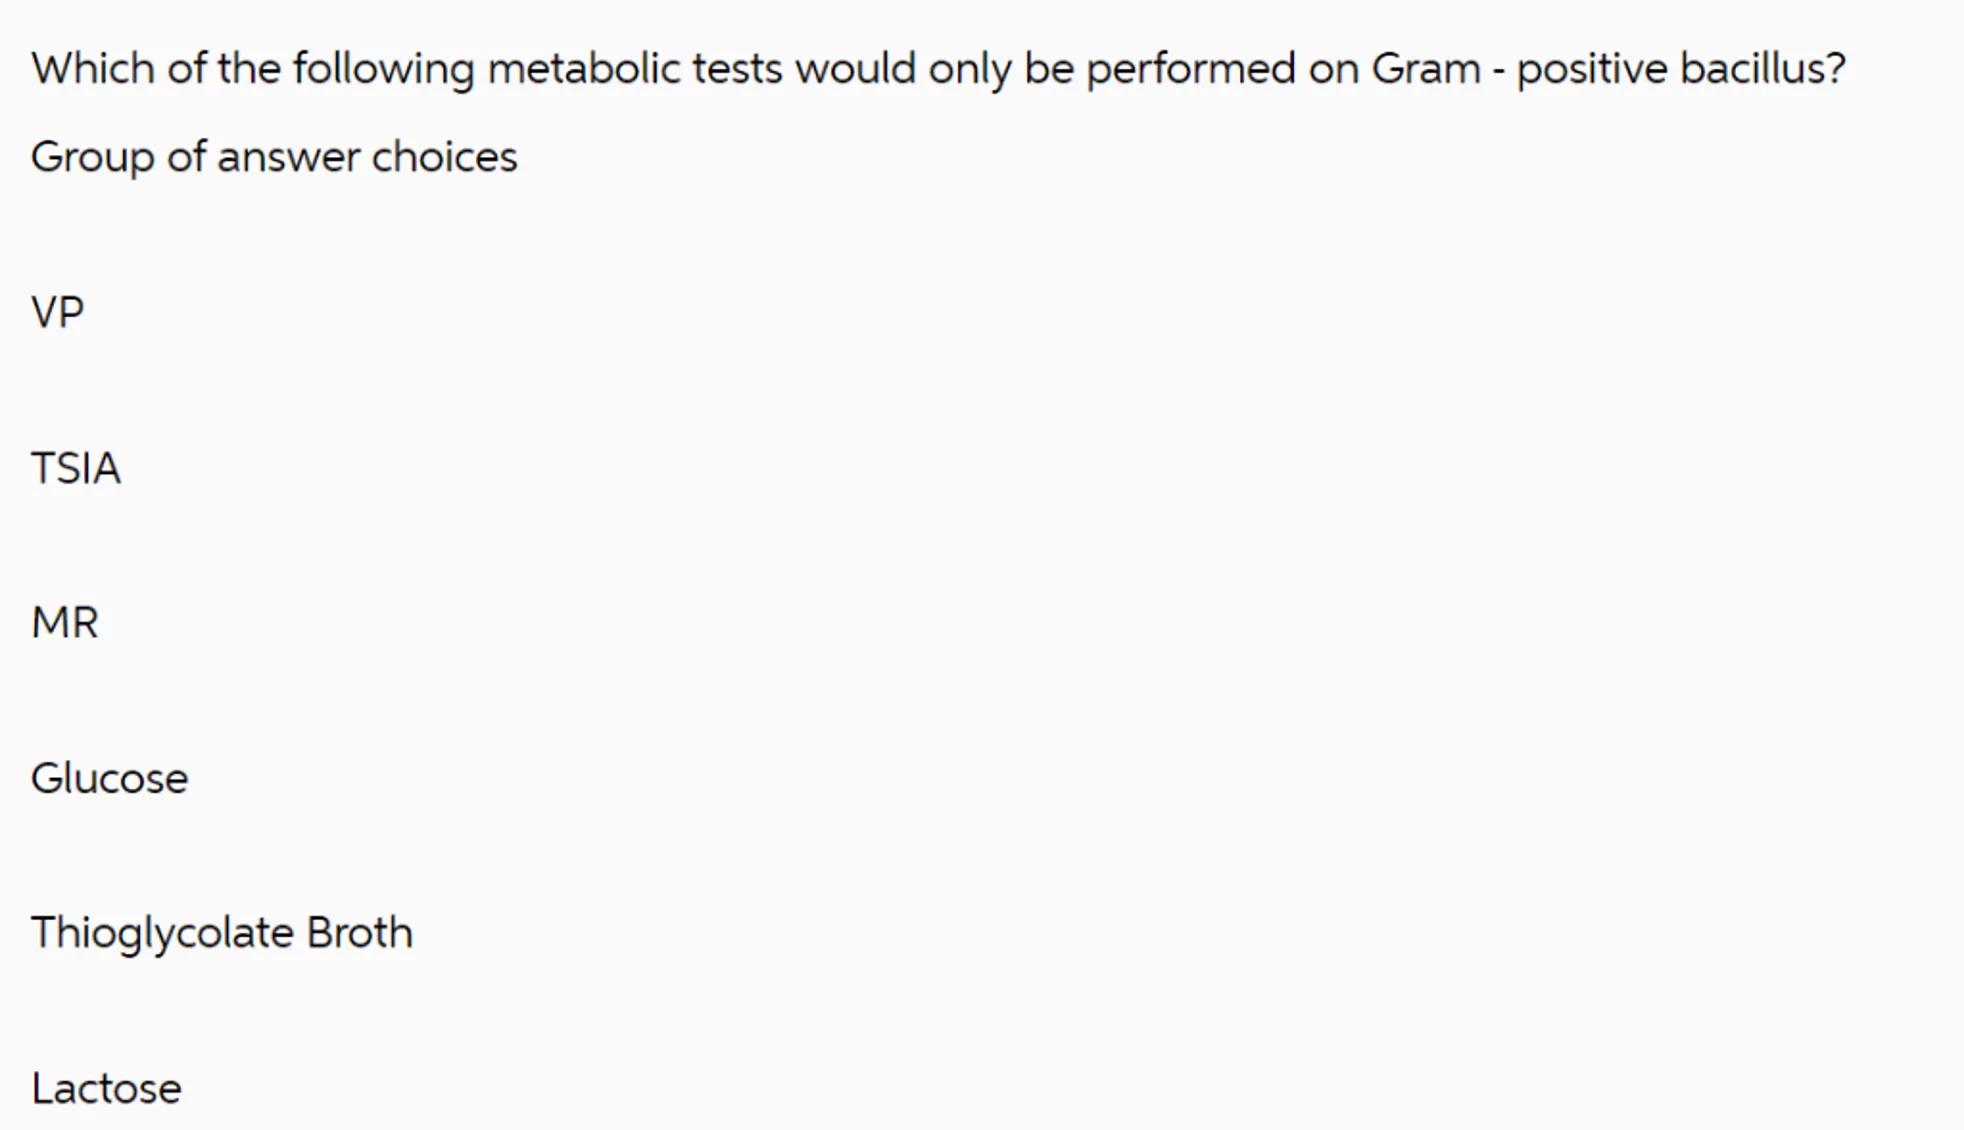Click the word 'would' in the question
Image resolution: width=1964 pixels, height=1130 pixels.
click(x=855, y=69)
